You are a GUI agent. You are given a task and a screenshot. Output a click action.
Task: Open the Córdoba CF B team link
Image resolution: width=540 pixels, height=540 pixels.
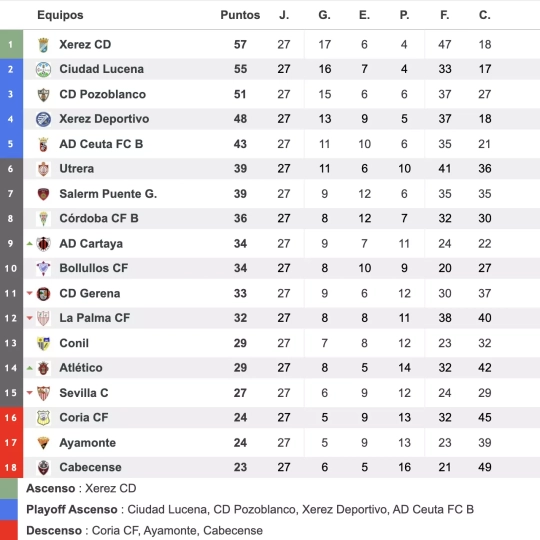click(99, 218)
